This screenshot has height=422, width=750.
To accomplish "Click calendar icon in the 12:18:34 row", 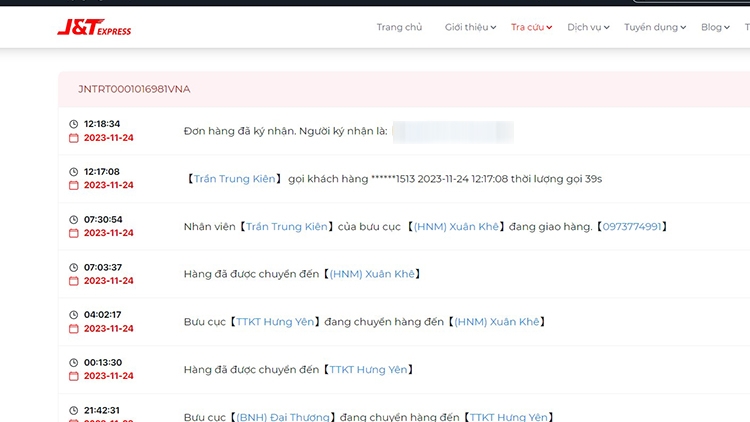I will point(74,138).
